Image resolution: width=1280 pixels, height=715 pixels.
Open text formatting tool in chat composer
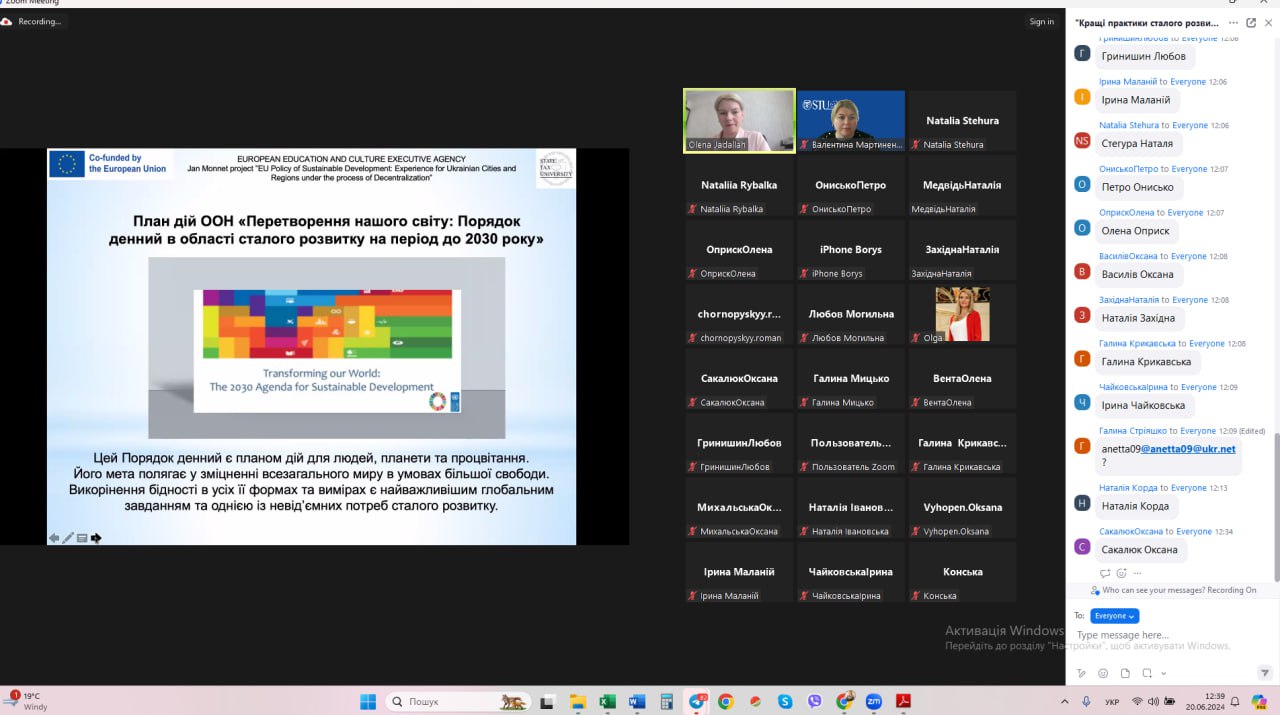(1081, 673)
